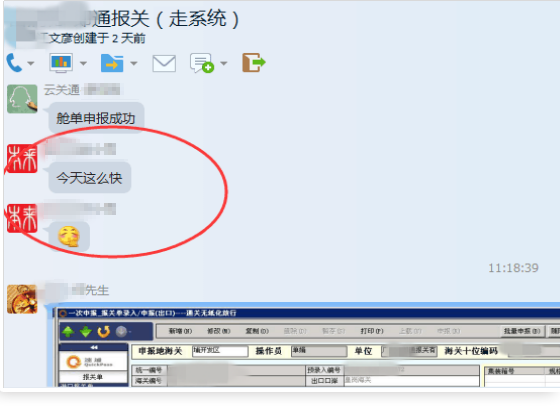Select 报关单 in the left sidebar
Viewport: 560px width, 420px height.
pyautogui.click(x=92, y=377)
